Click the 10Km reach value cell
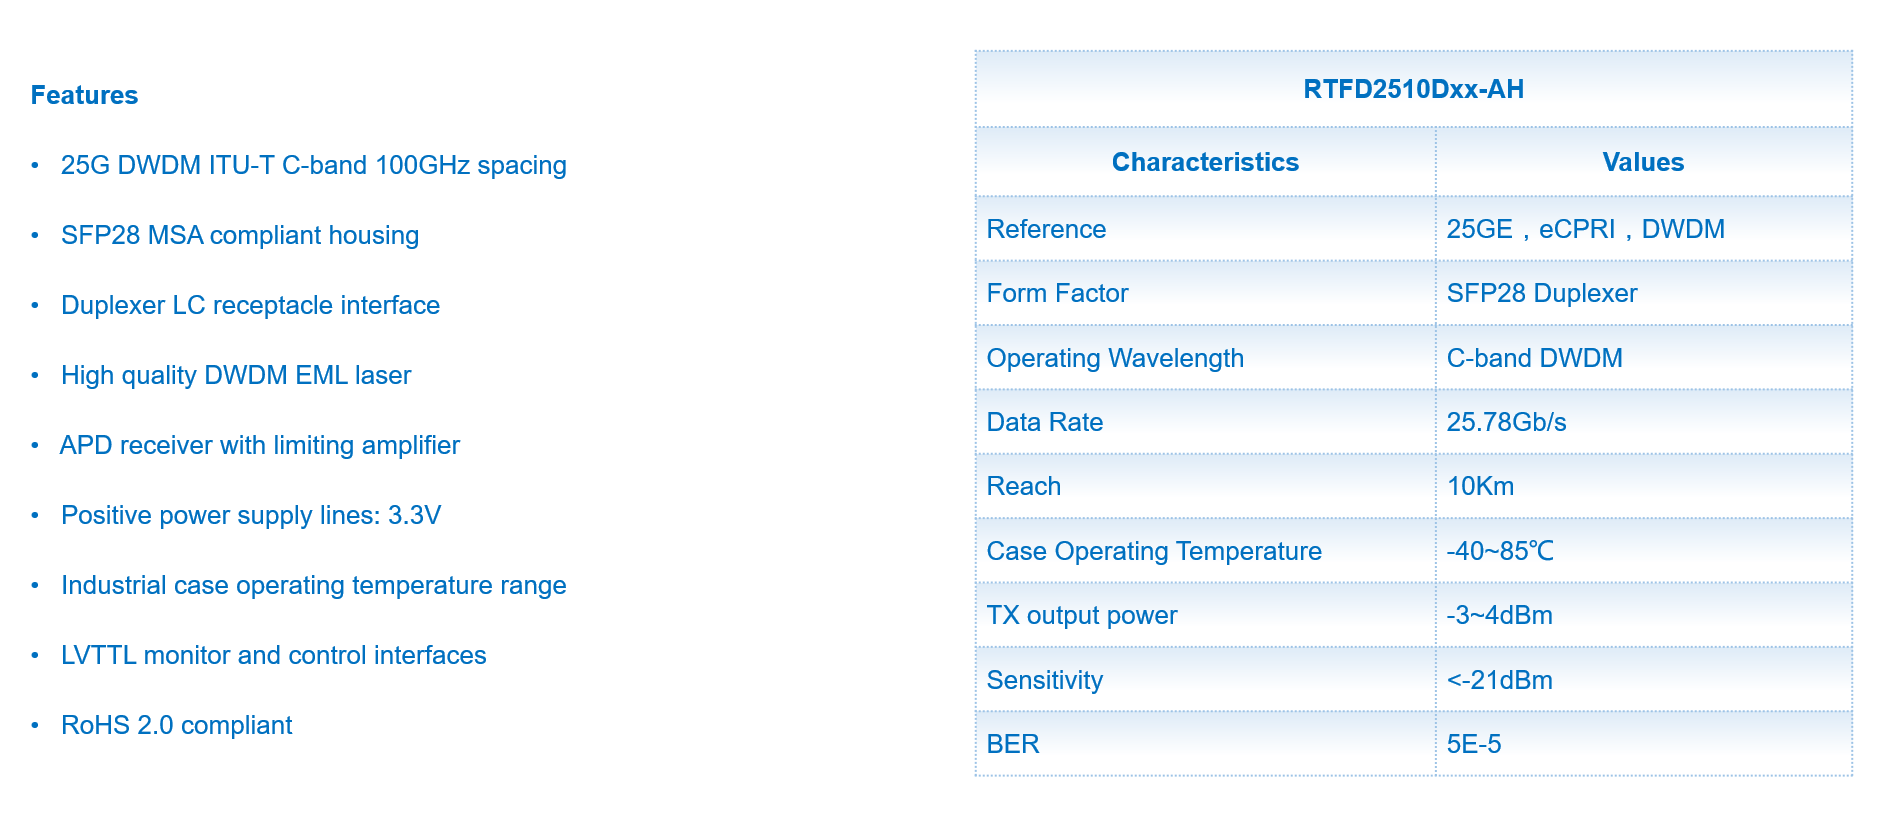Screen dimensions: 1878x814 tap(1480, 486)
